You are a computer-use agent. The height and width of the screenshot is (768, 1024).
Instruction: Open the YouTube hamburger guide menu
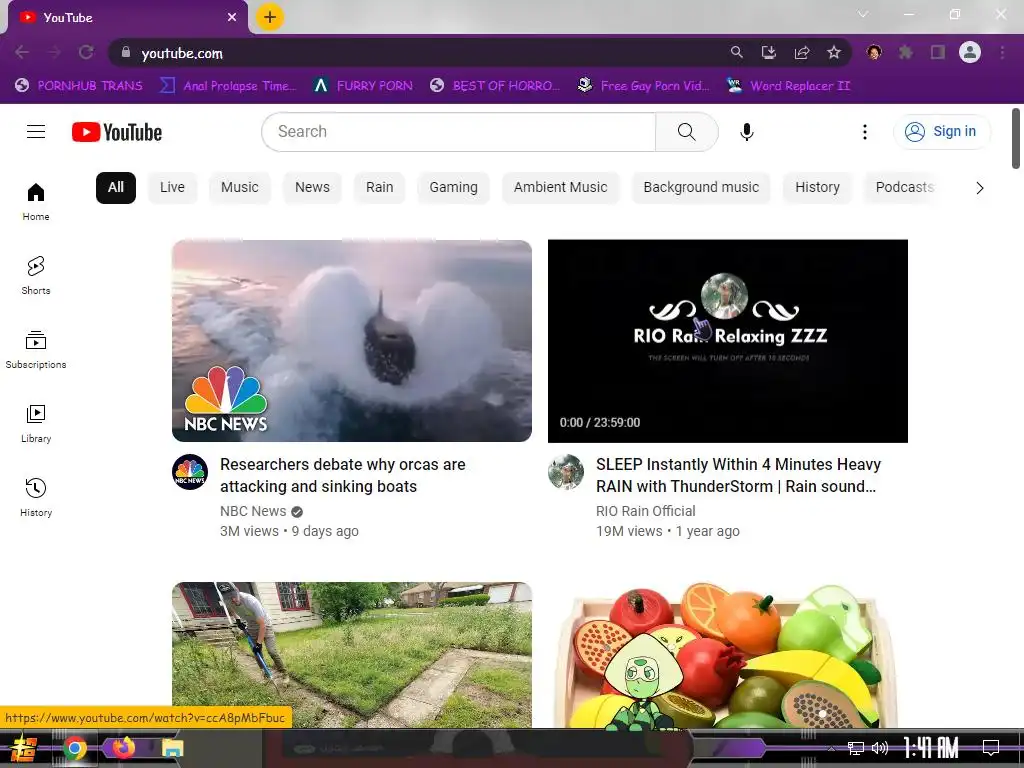click(x=36, y=132)
